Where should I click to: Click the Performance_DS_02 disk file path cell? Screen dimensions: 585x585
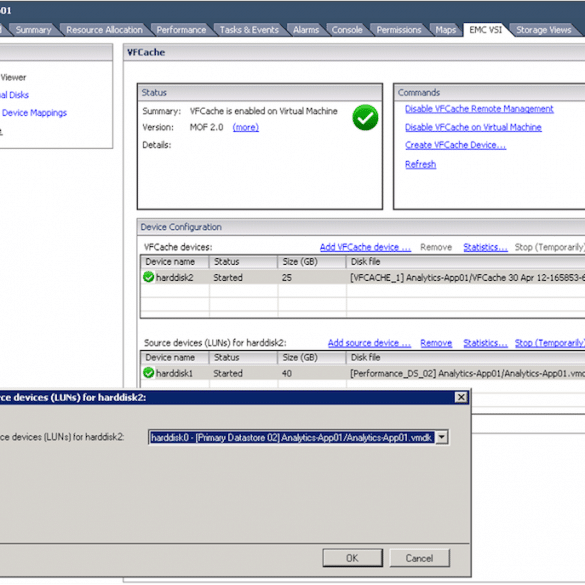467,373
